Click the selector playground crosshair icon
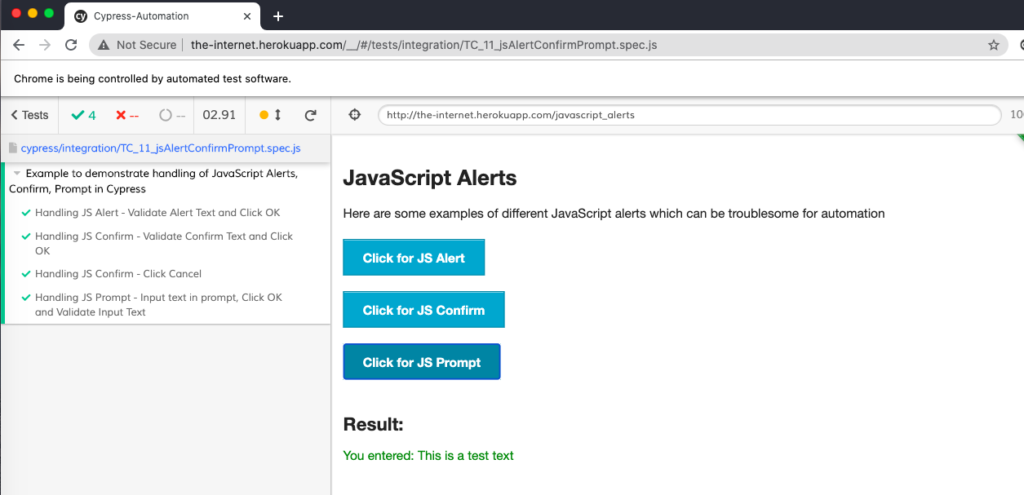 (x=354, y=115)
